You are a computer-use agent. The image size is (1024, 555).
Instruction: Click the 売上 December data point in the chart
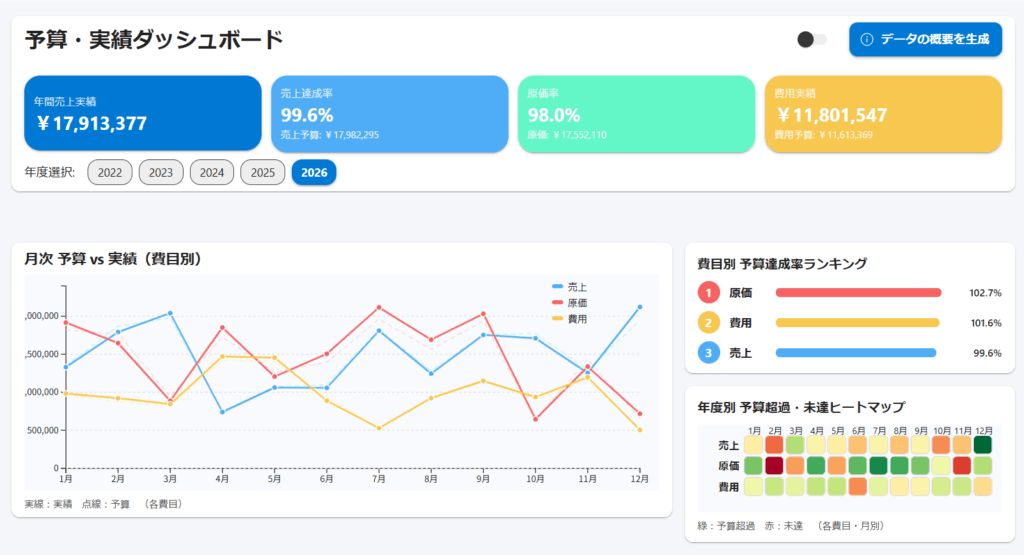(639, 307)
